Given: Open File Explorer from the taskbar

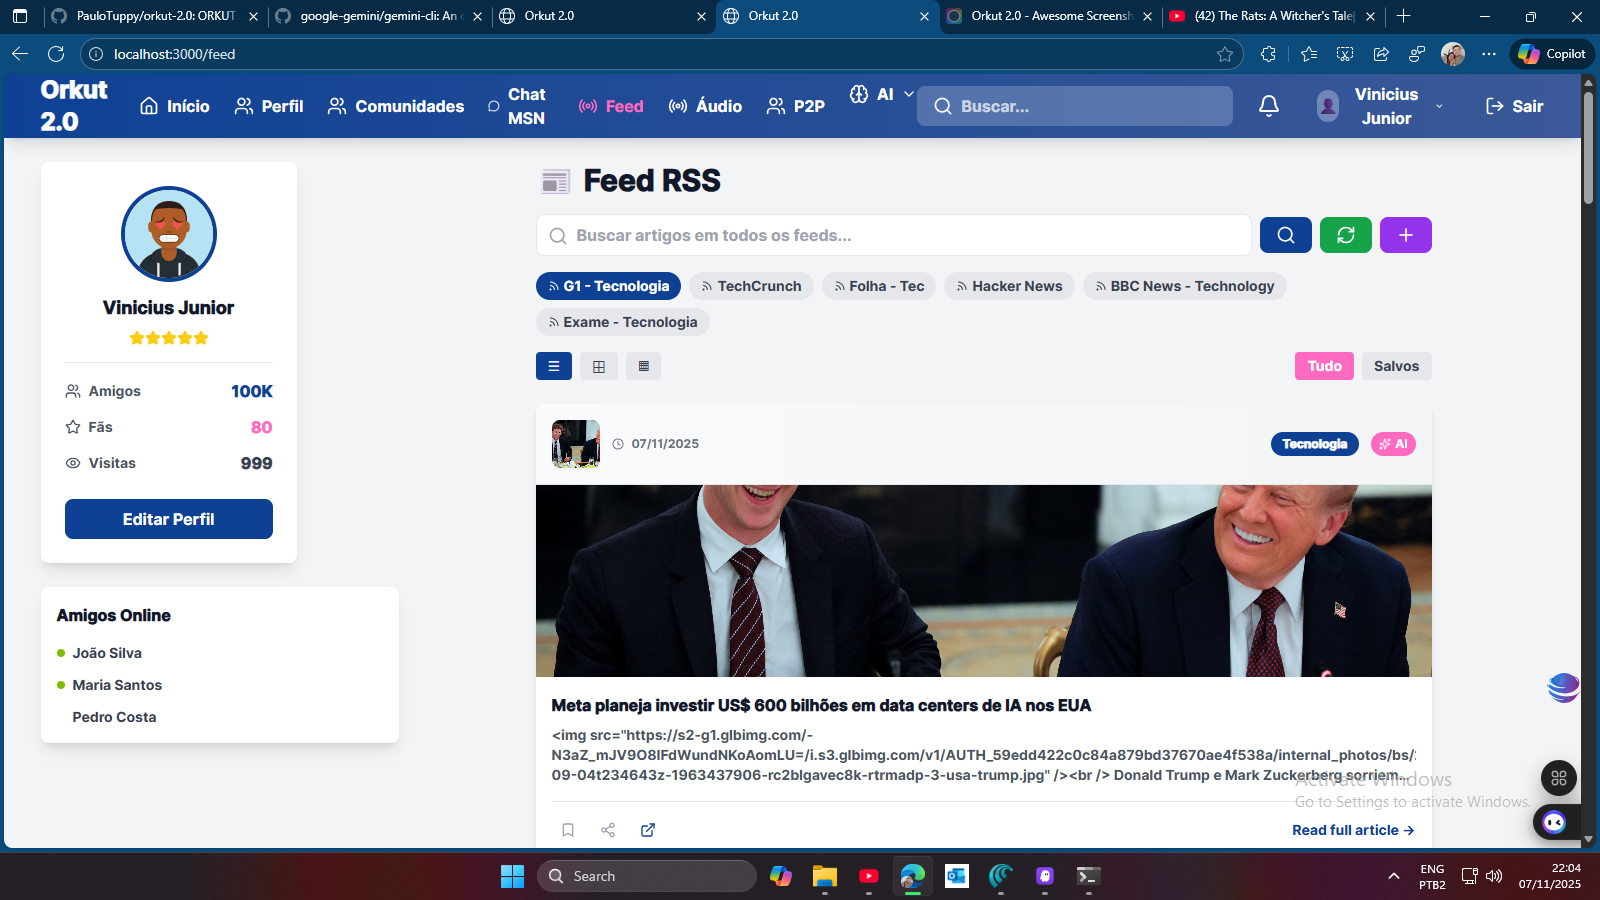Looking at the screenshot, I should tap(825, 876).
